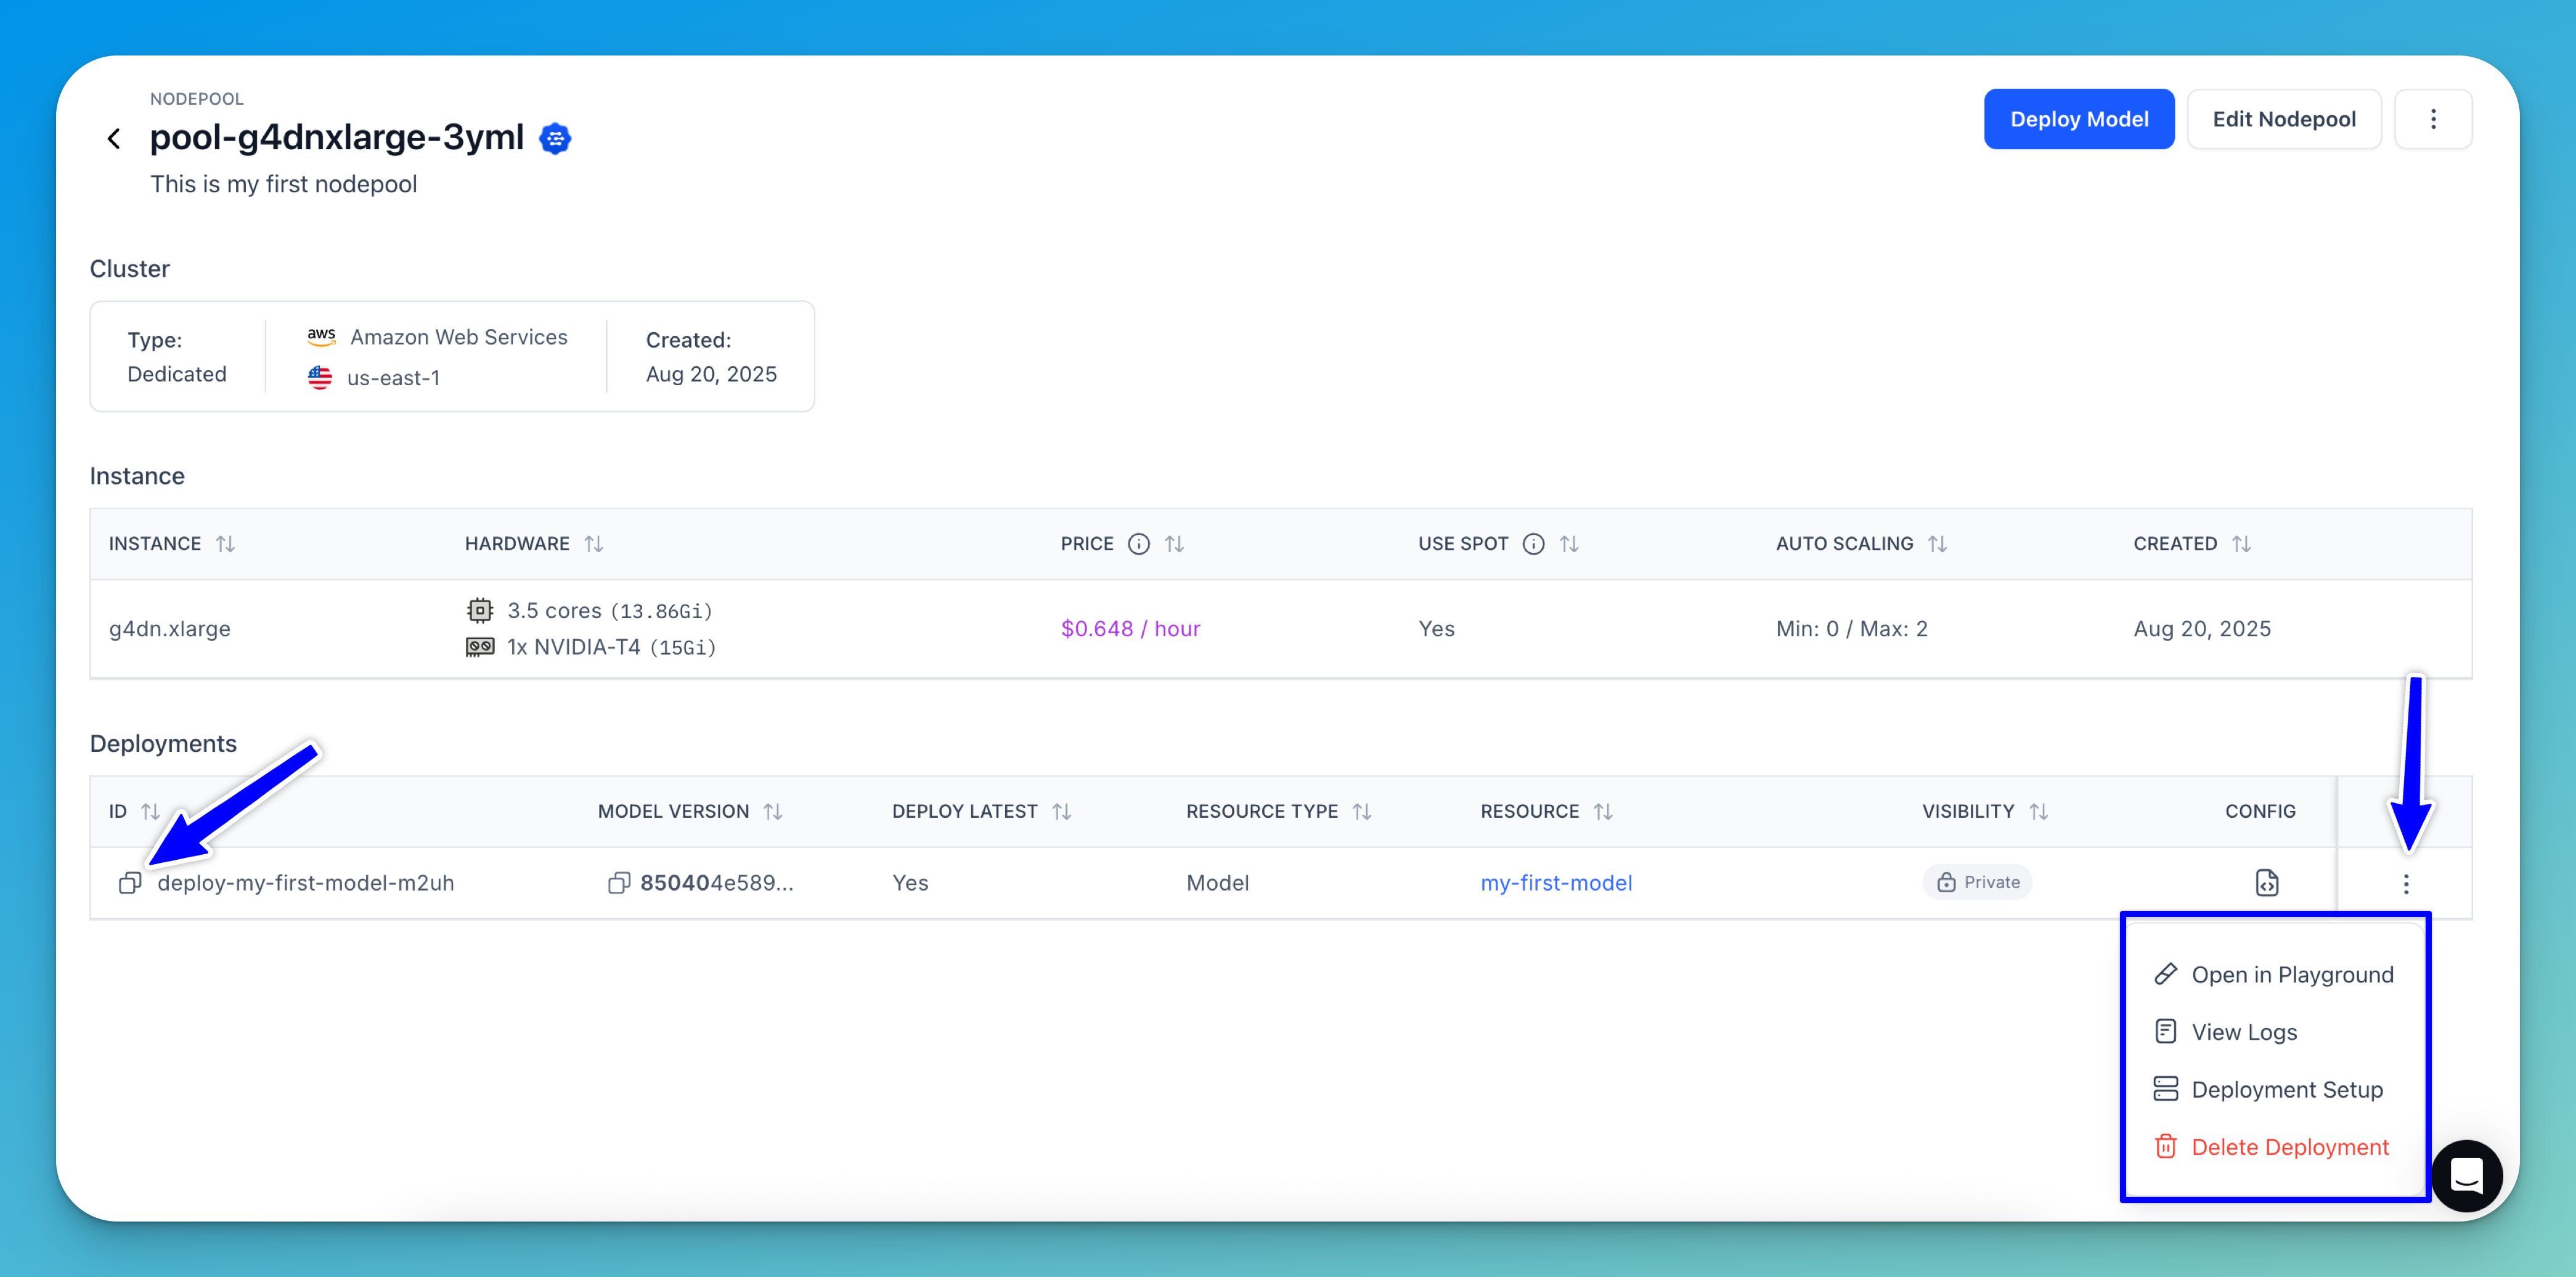Copy the model version 850404e589 ID
2576x1277 pixels.
(619, 883)
